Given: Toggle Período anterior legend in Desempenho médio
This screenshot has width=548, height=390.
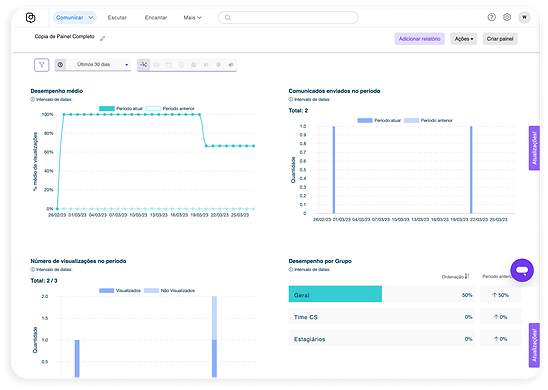Looking at the screenshot, I should coord(170,109).
